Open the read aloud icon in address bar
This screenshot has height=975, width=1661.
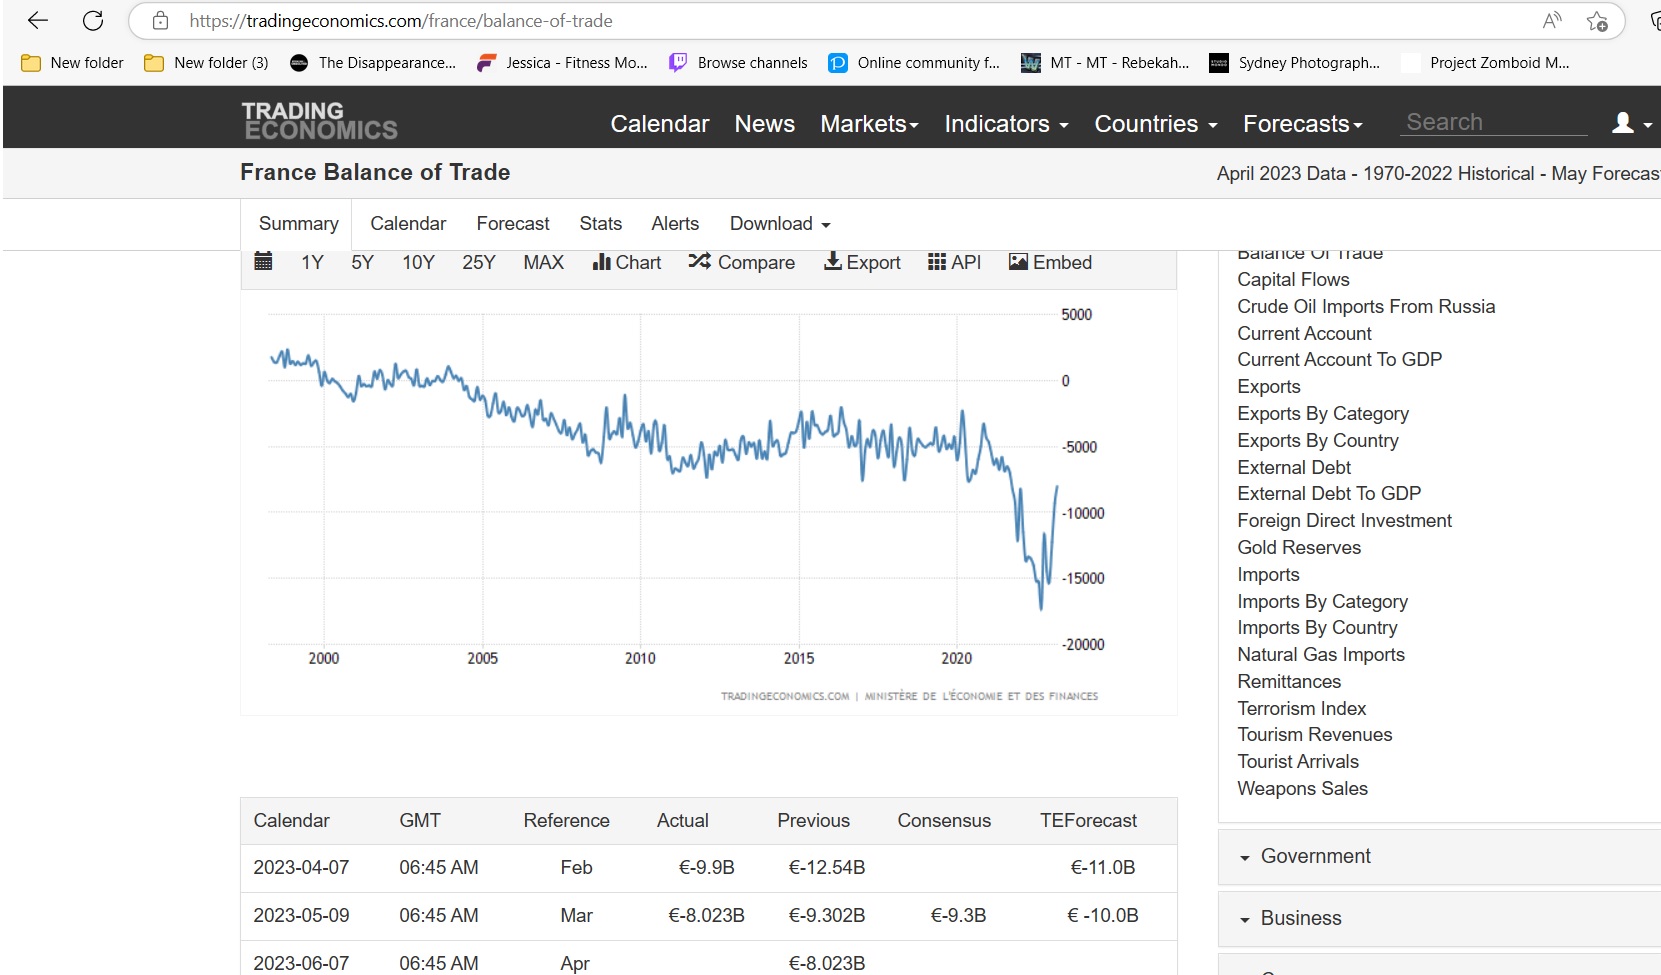click(x=1551, y=20)
